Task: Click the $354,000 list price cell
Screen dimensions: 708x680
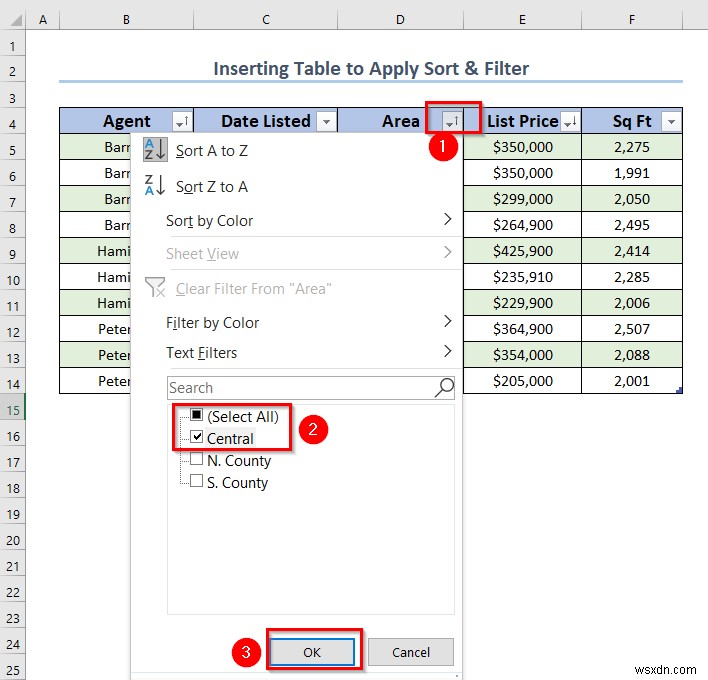Action: tap(522, 355)
